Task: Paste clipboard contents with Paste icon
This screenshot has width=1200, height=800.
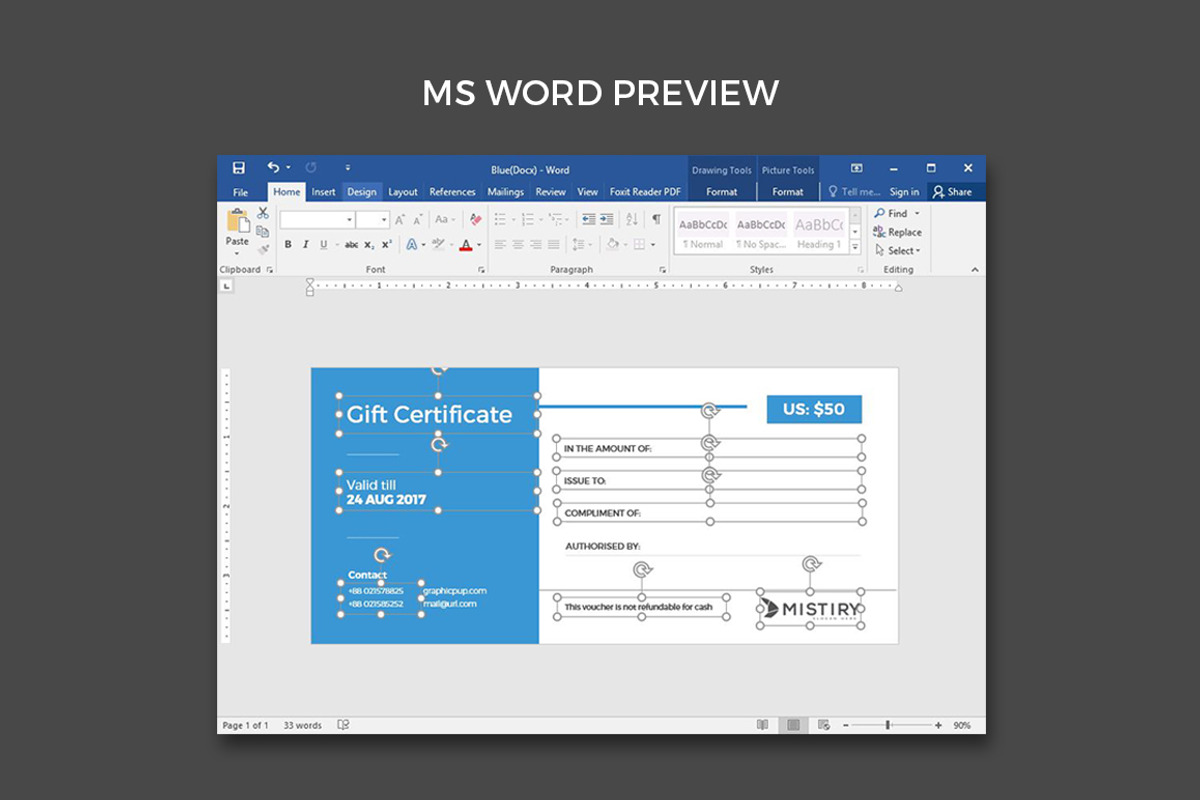Action: (238, 221)
